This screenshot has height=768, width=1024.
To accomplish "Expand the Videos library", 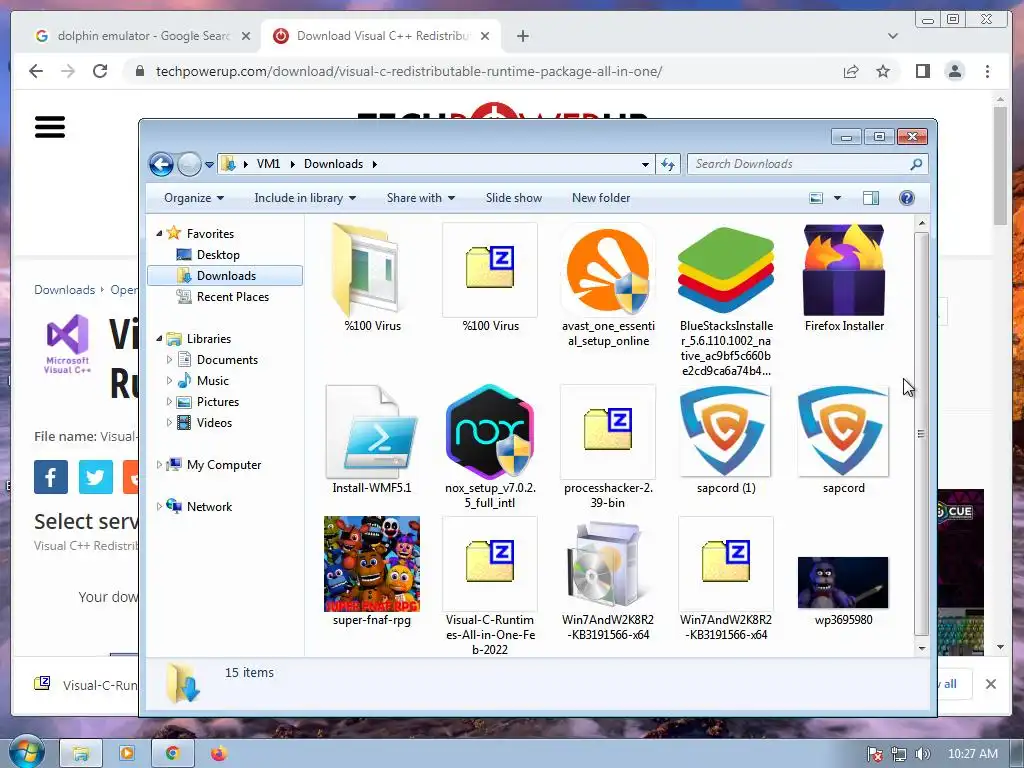I will point(170,423).
